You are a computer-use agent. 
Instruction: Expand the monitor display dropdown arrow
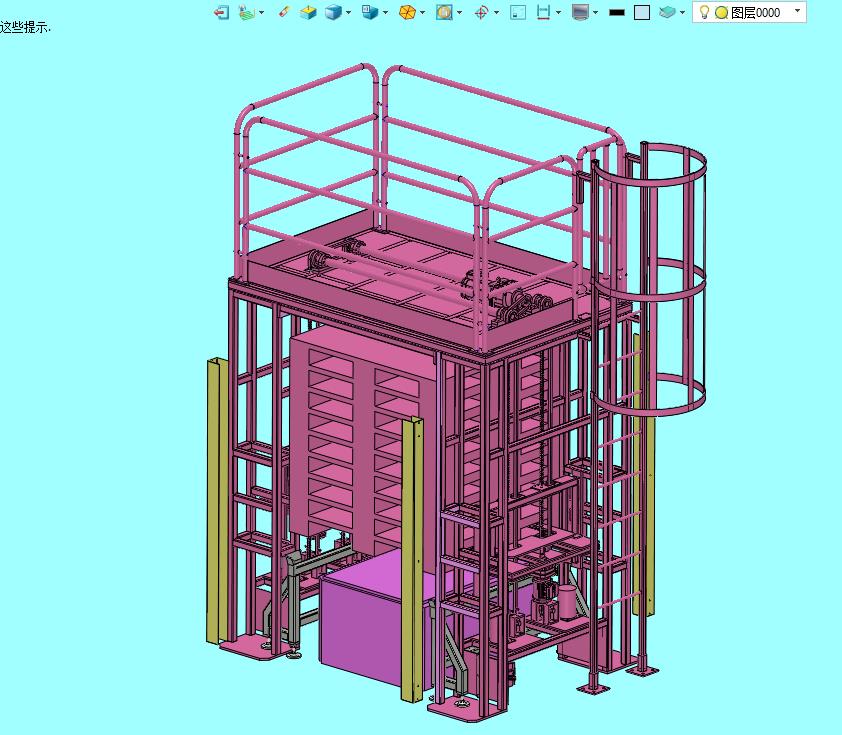(x=596, y=12)
